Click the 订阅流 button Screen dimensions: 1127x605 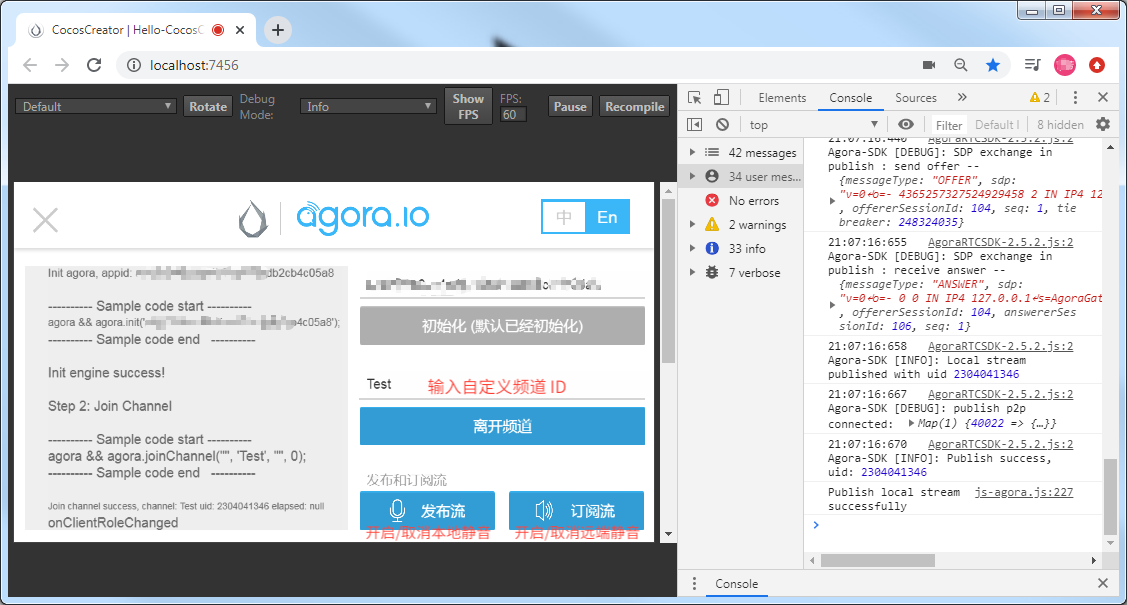[576, 511]
